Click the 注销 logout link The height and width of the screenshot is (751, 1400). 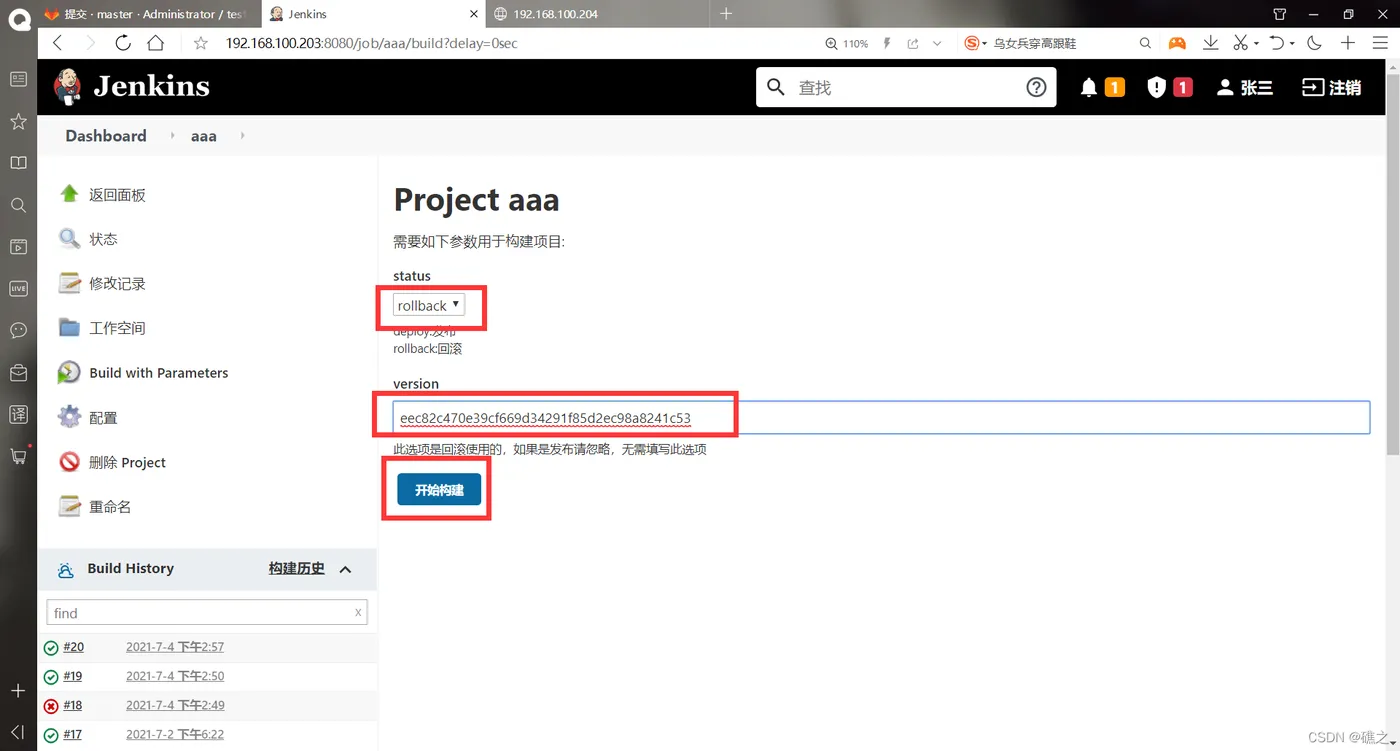[1331, 88]
